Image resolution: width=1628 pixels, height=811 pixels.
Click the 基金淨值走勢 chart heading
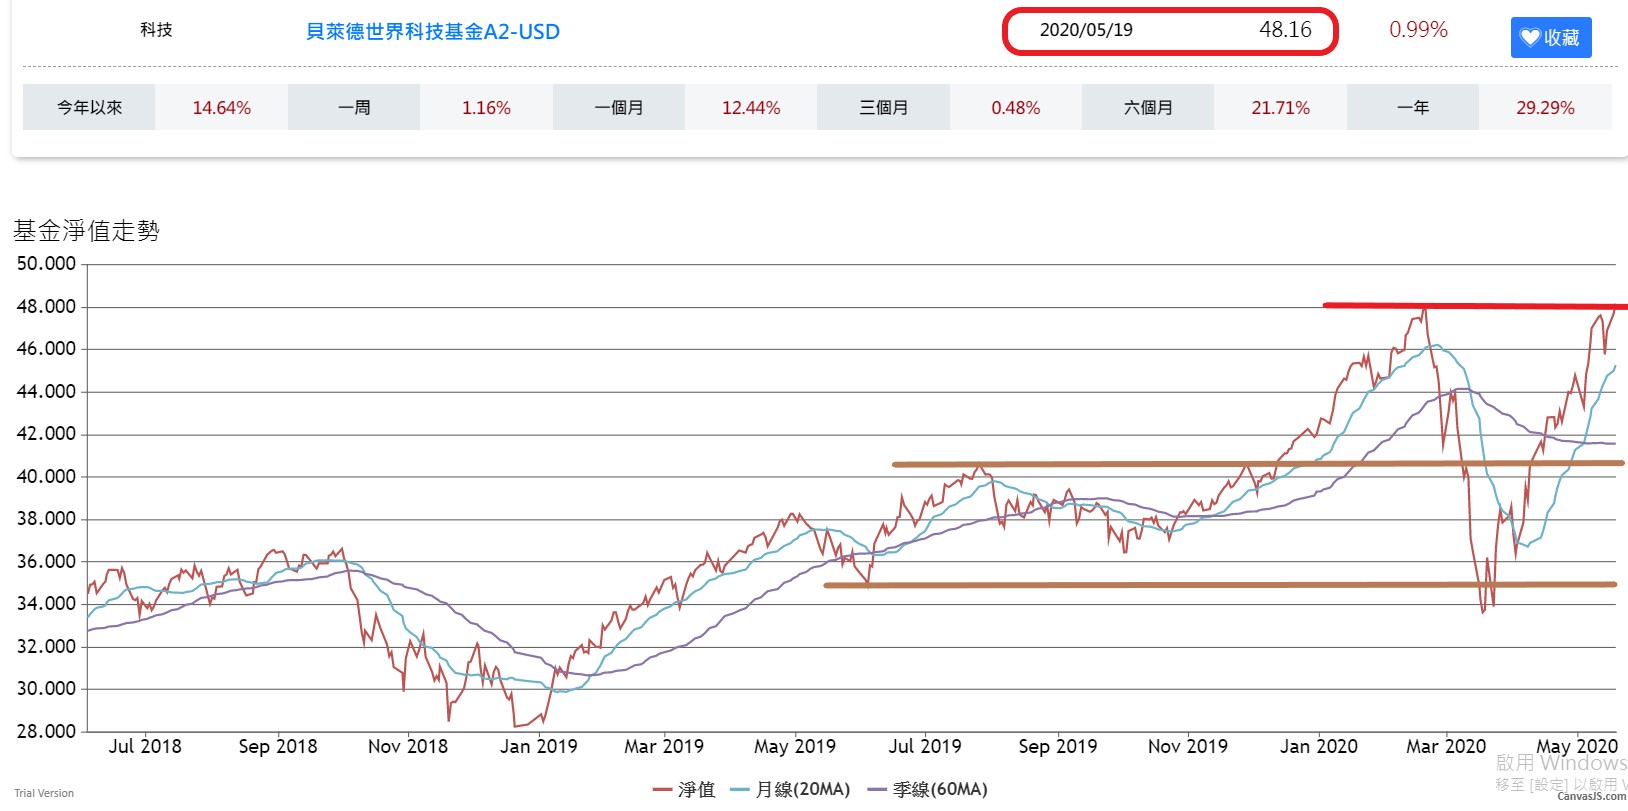86,231
